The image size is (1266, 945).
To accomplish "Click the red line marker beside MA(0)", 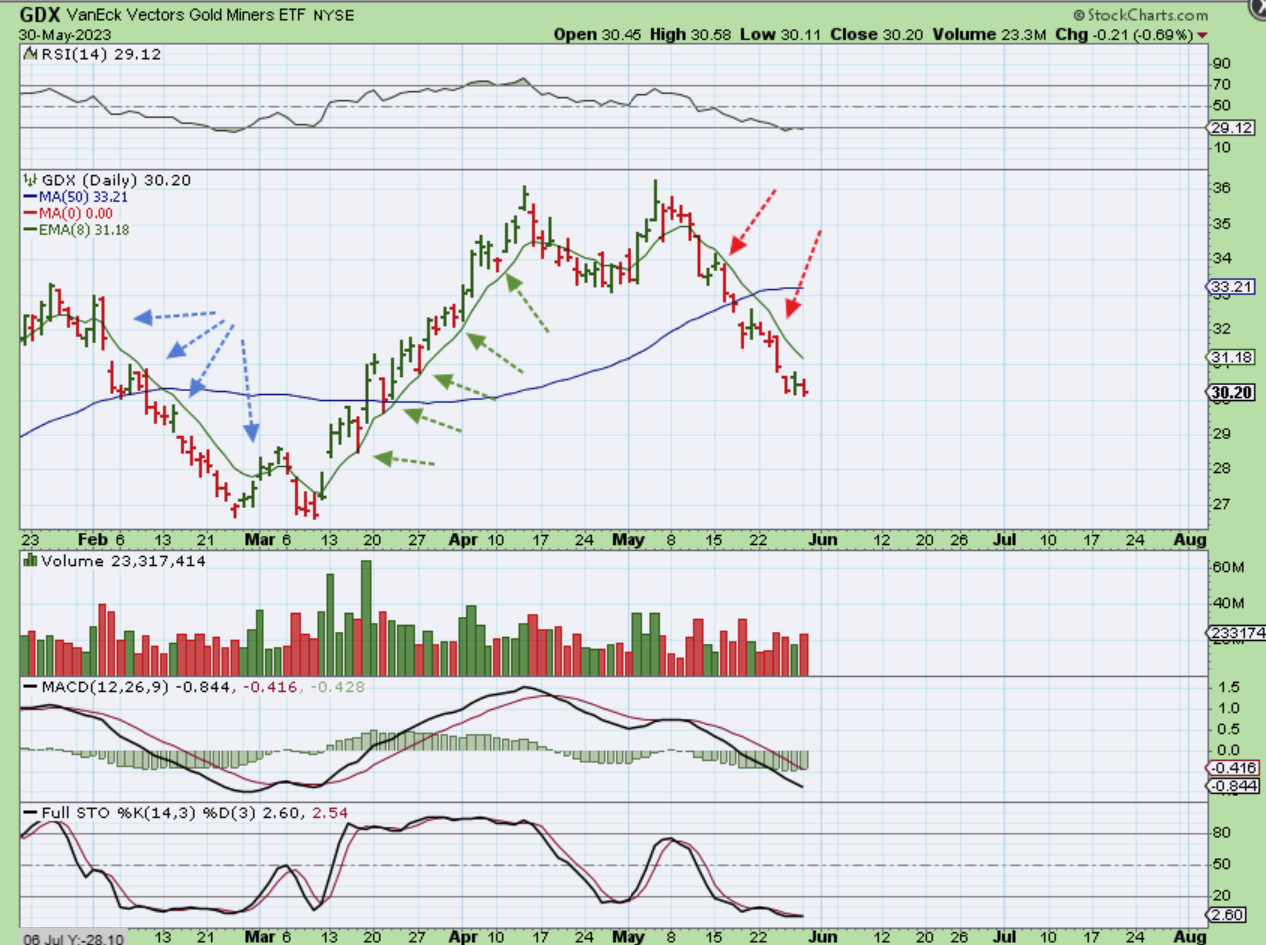I will pos(28,213).
